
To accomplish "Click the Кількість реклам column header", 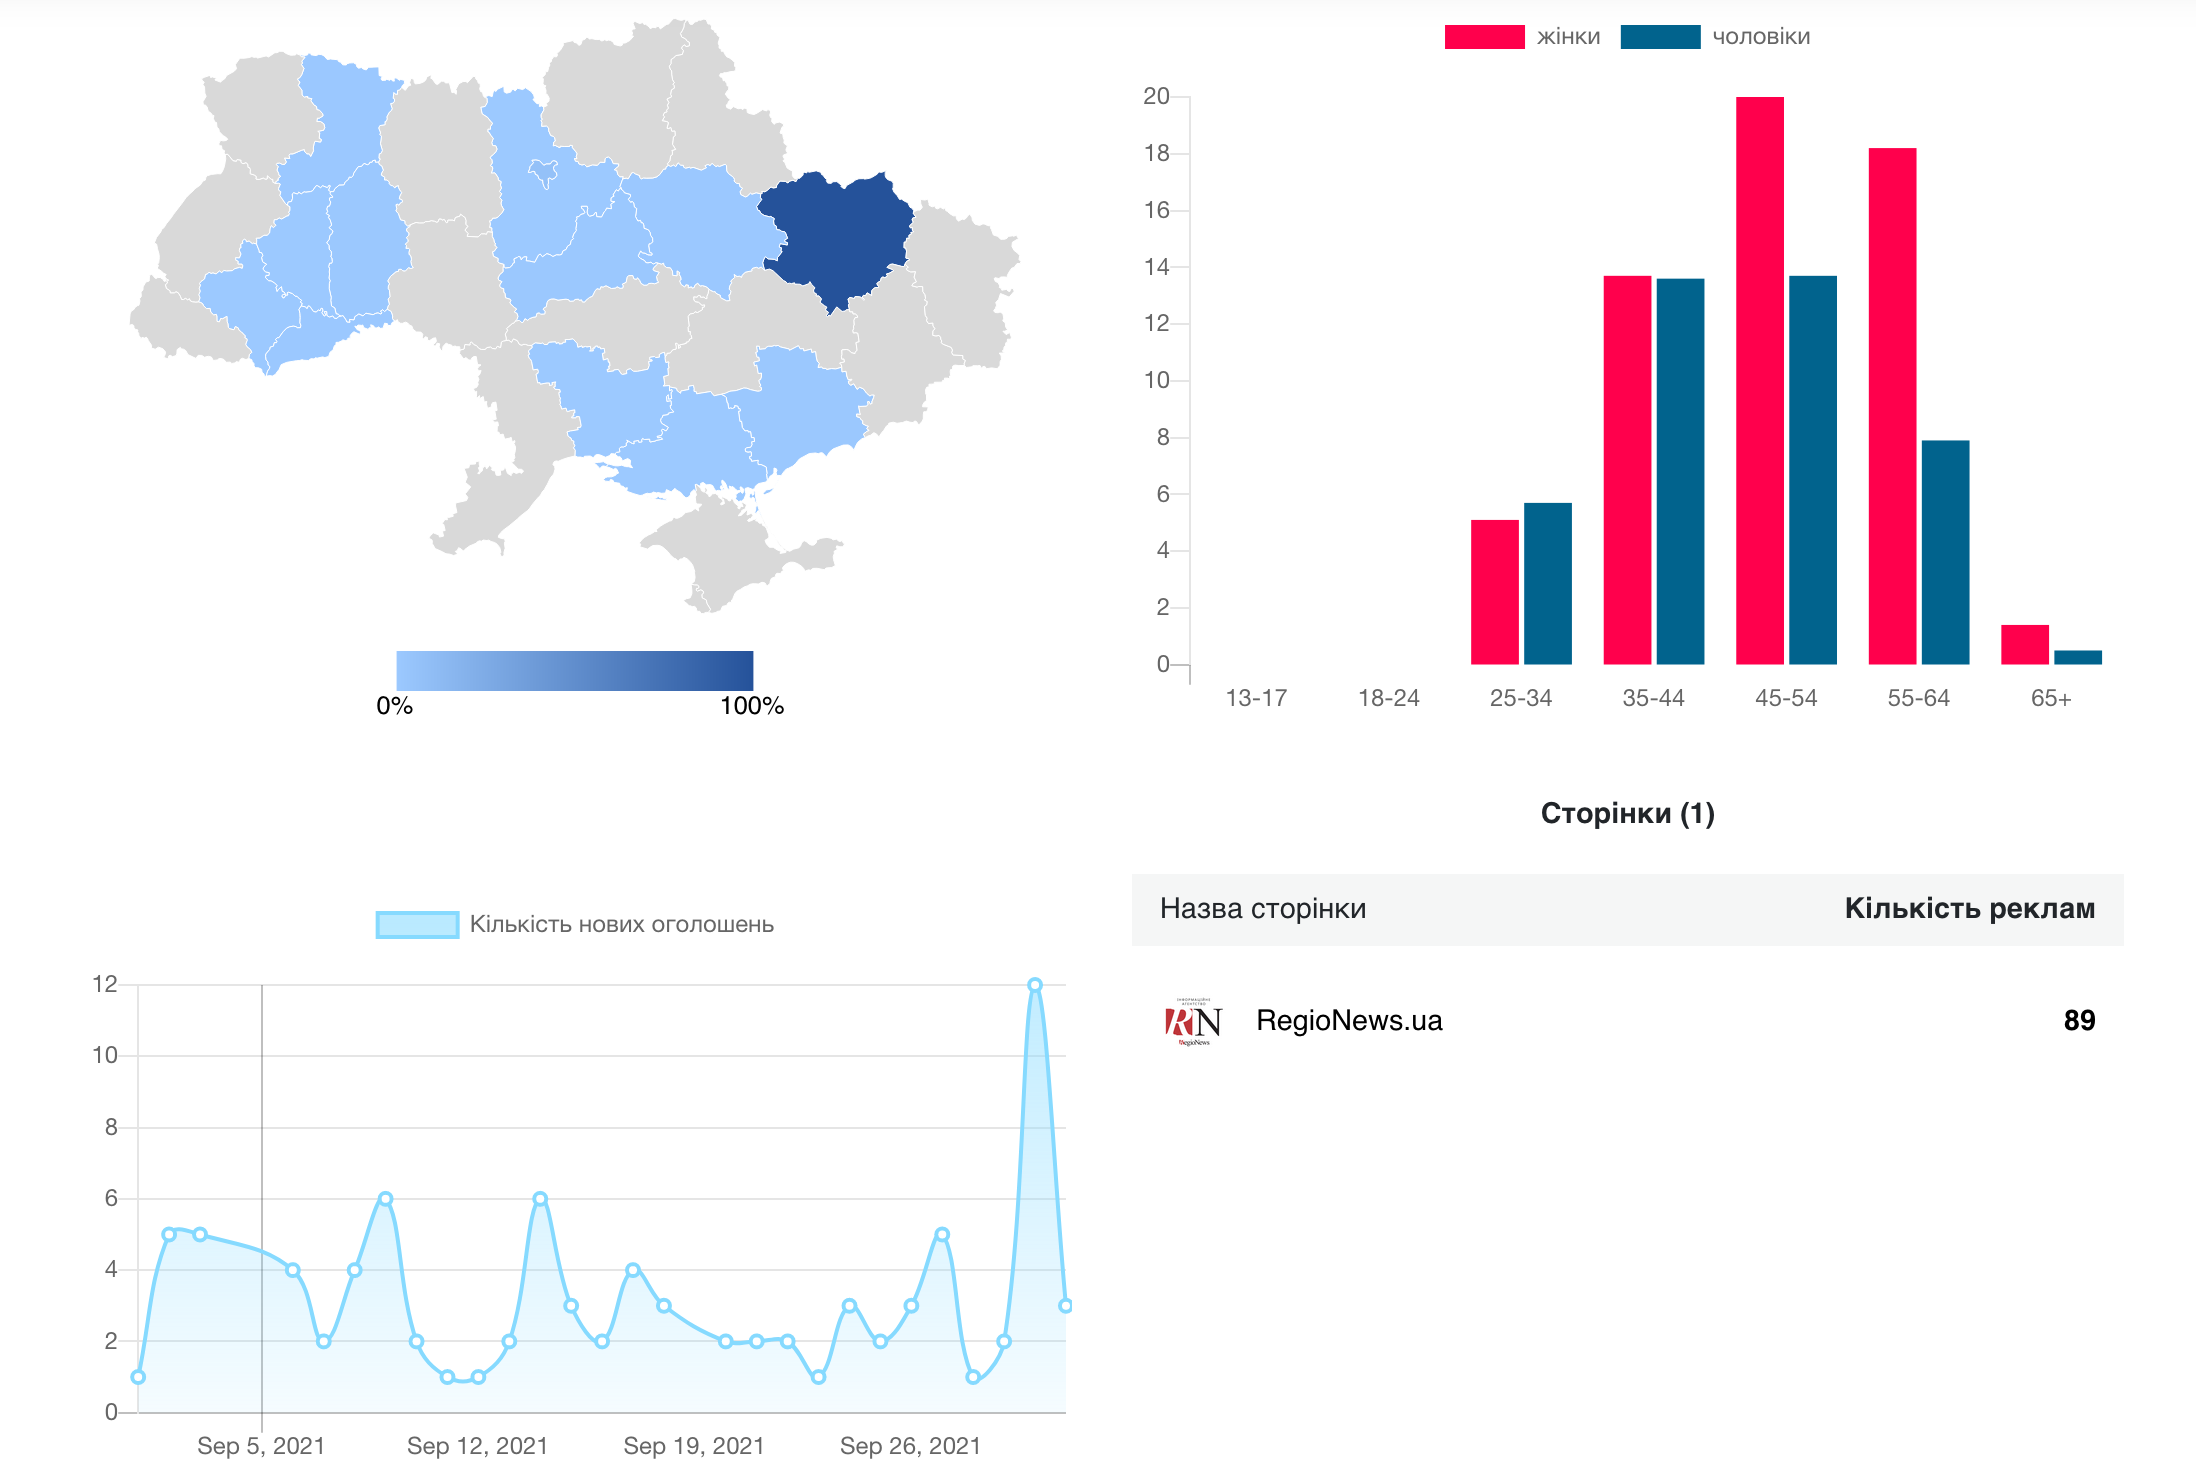I will [1968, 908].
